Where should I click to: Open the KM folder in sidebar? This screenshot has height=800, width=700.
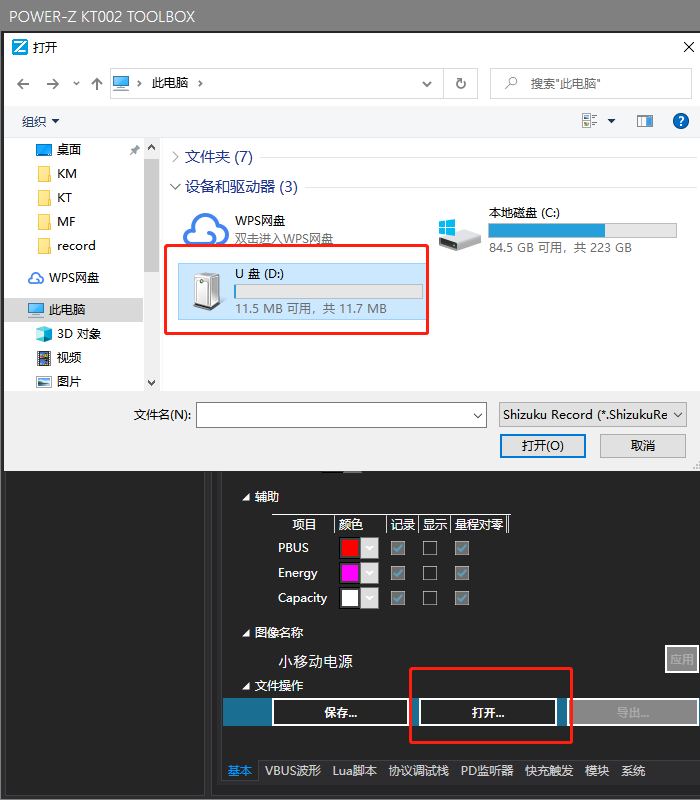[66, 173]
